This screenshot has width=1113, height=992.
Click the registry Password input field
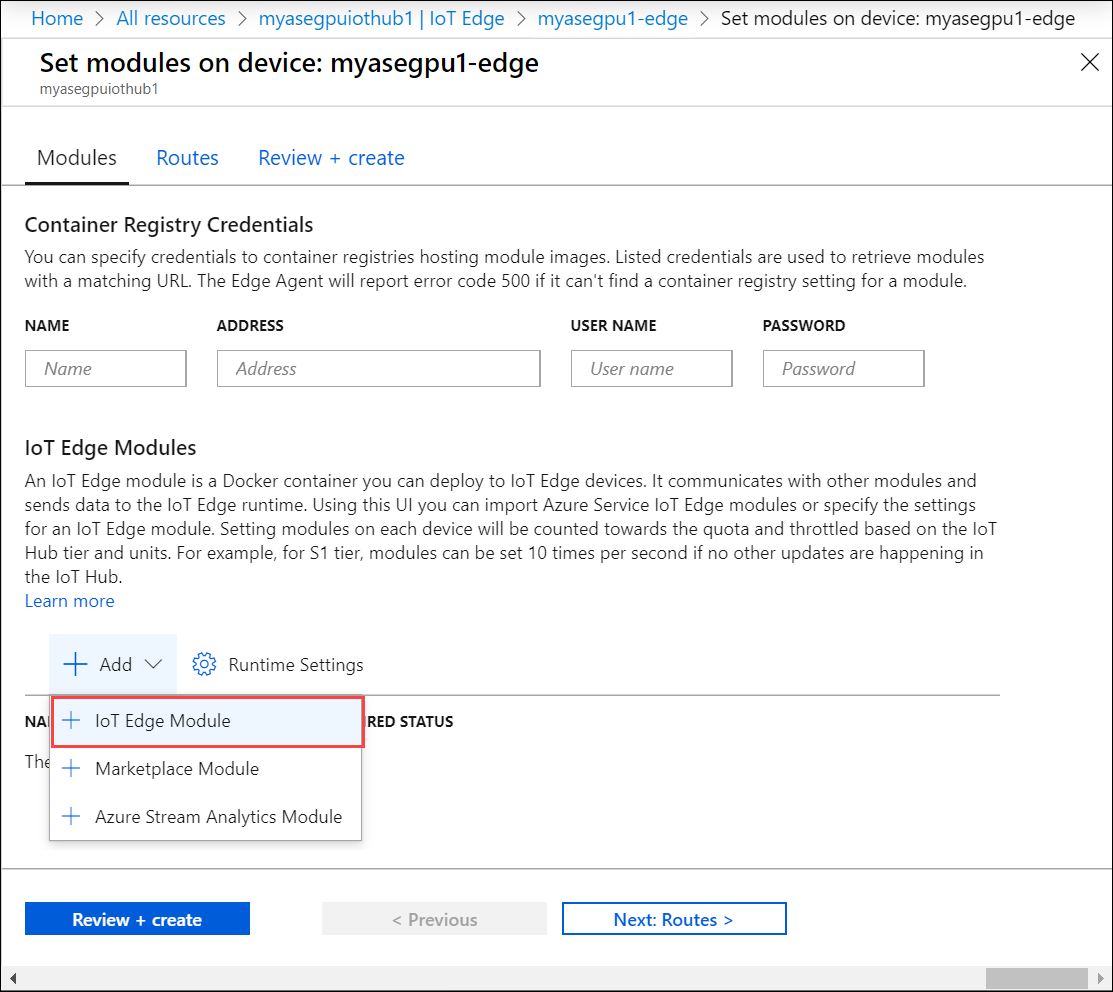[x=843, y=368]
